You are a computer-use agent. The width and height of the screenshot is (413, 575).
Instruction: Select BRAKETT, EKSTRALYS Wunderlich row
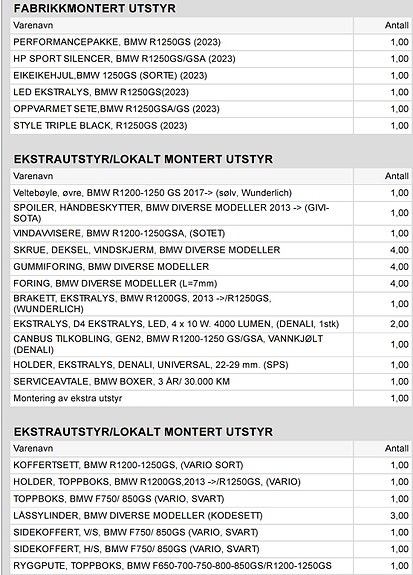(x=211, y=304)
